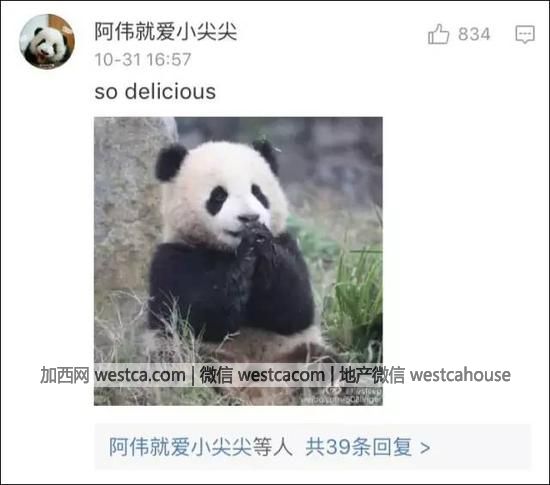Expand the 共39条回复 replies link
550x485 pixels.
click(x=358, y=447)
